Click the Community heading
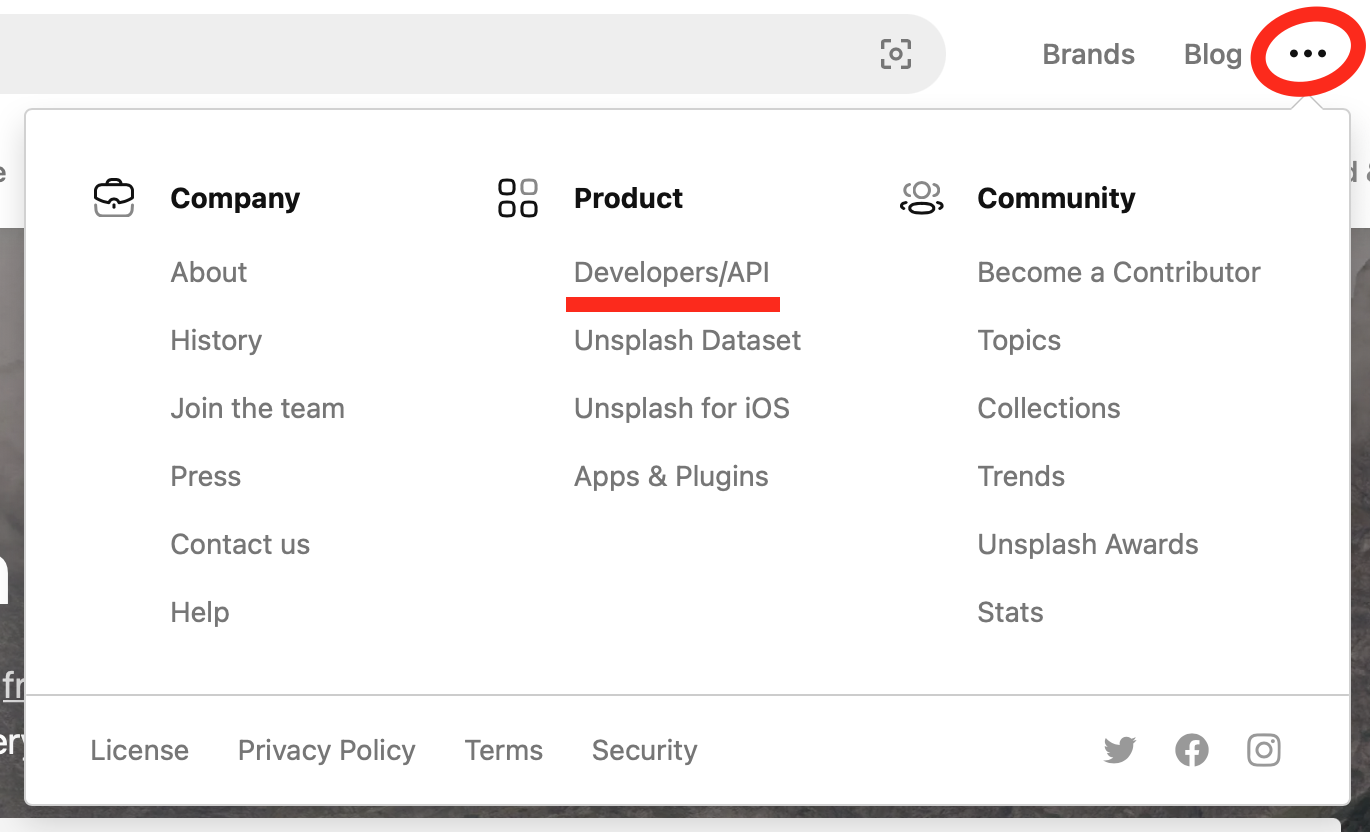The image size is (1370, 832). 1056,198
